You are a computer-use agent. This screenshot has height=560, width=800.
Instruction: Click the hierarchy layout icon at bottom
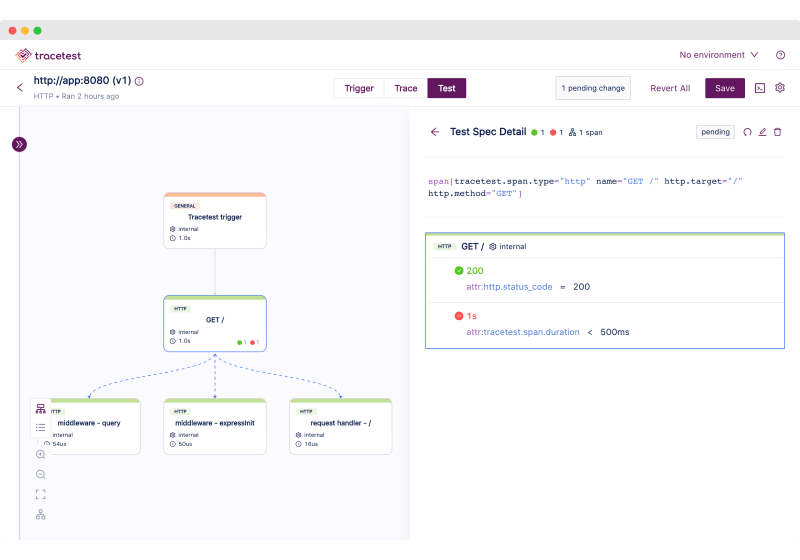click(41, 515)
